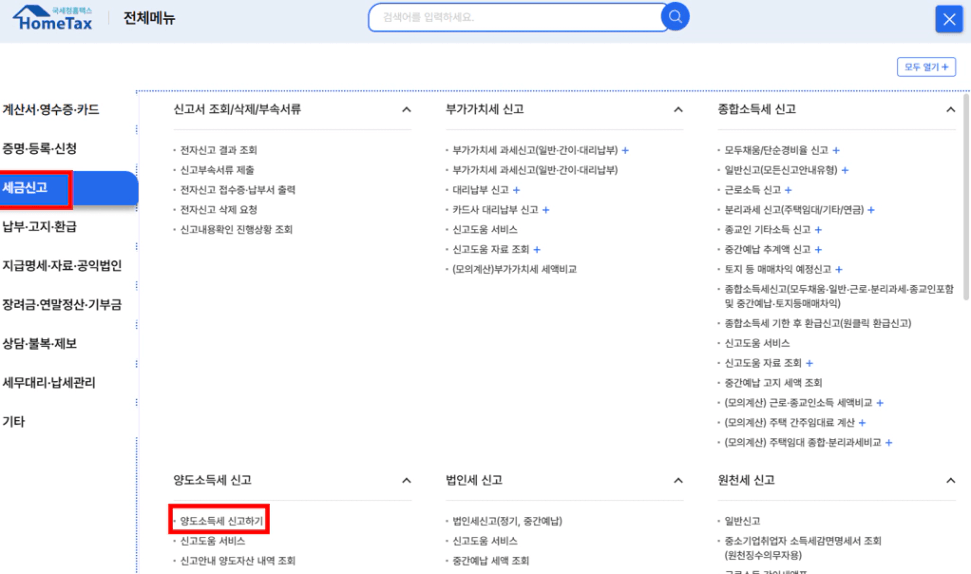The height and width of the screenshot is (574, 971).
Task: Open 증명·등록·신청 menu category
Action: click(39, 149)
